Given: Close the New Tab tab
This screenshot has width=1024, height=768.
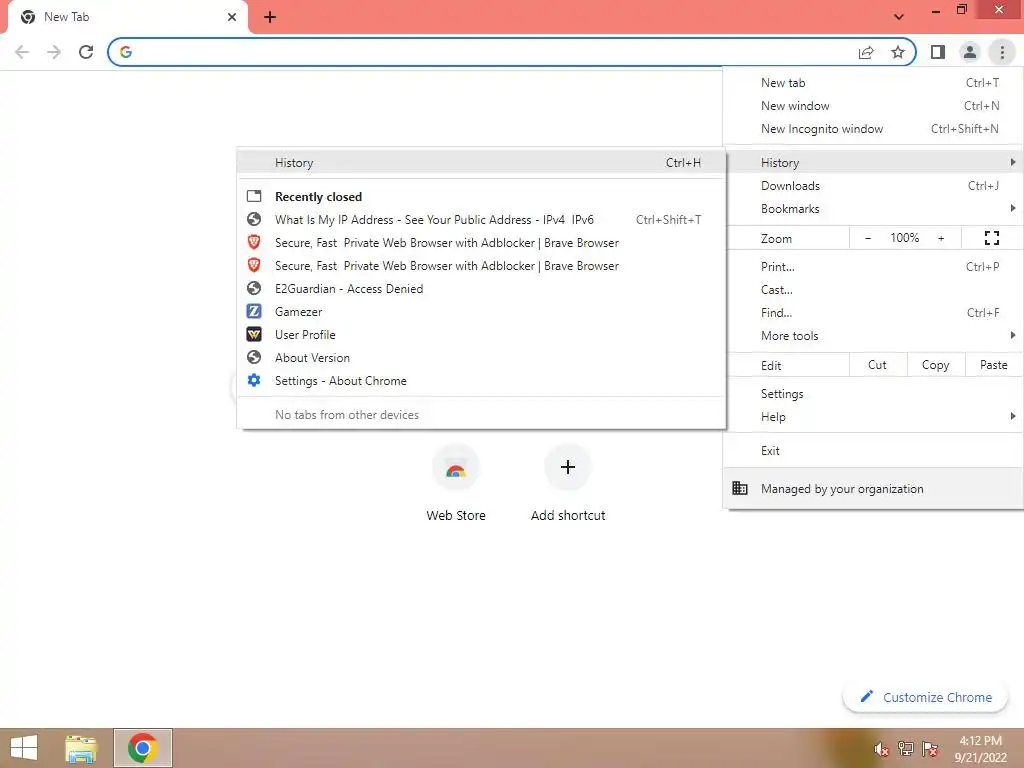Looking at the screenshot, I should click(232, 17).
